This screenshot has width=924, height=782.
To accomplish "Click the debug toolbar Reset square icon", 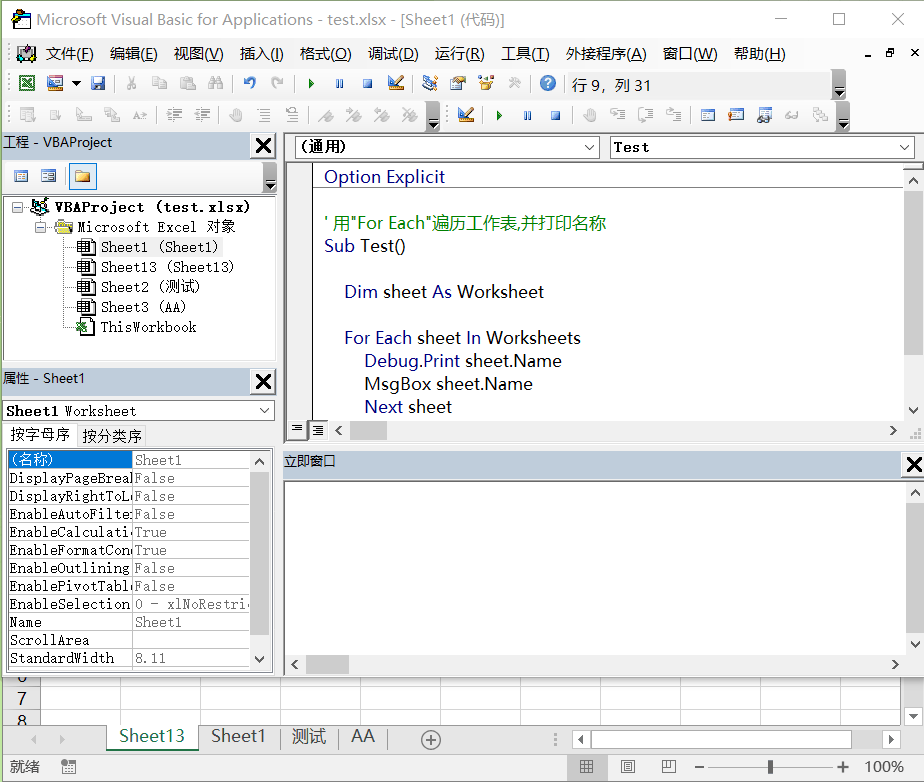I will [555, 116].
